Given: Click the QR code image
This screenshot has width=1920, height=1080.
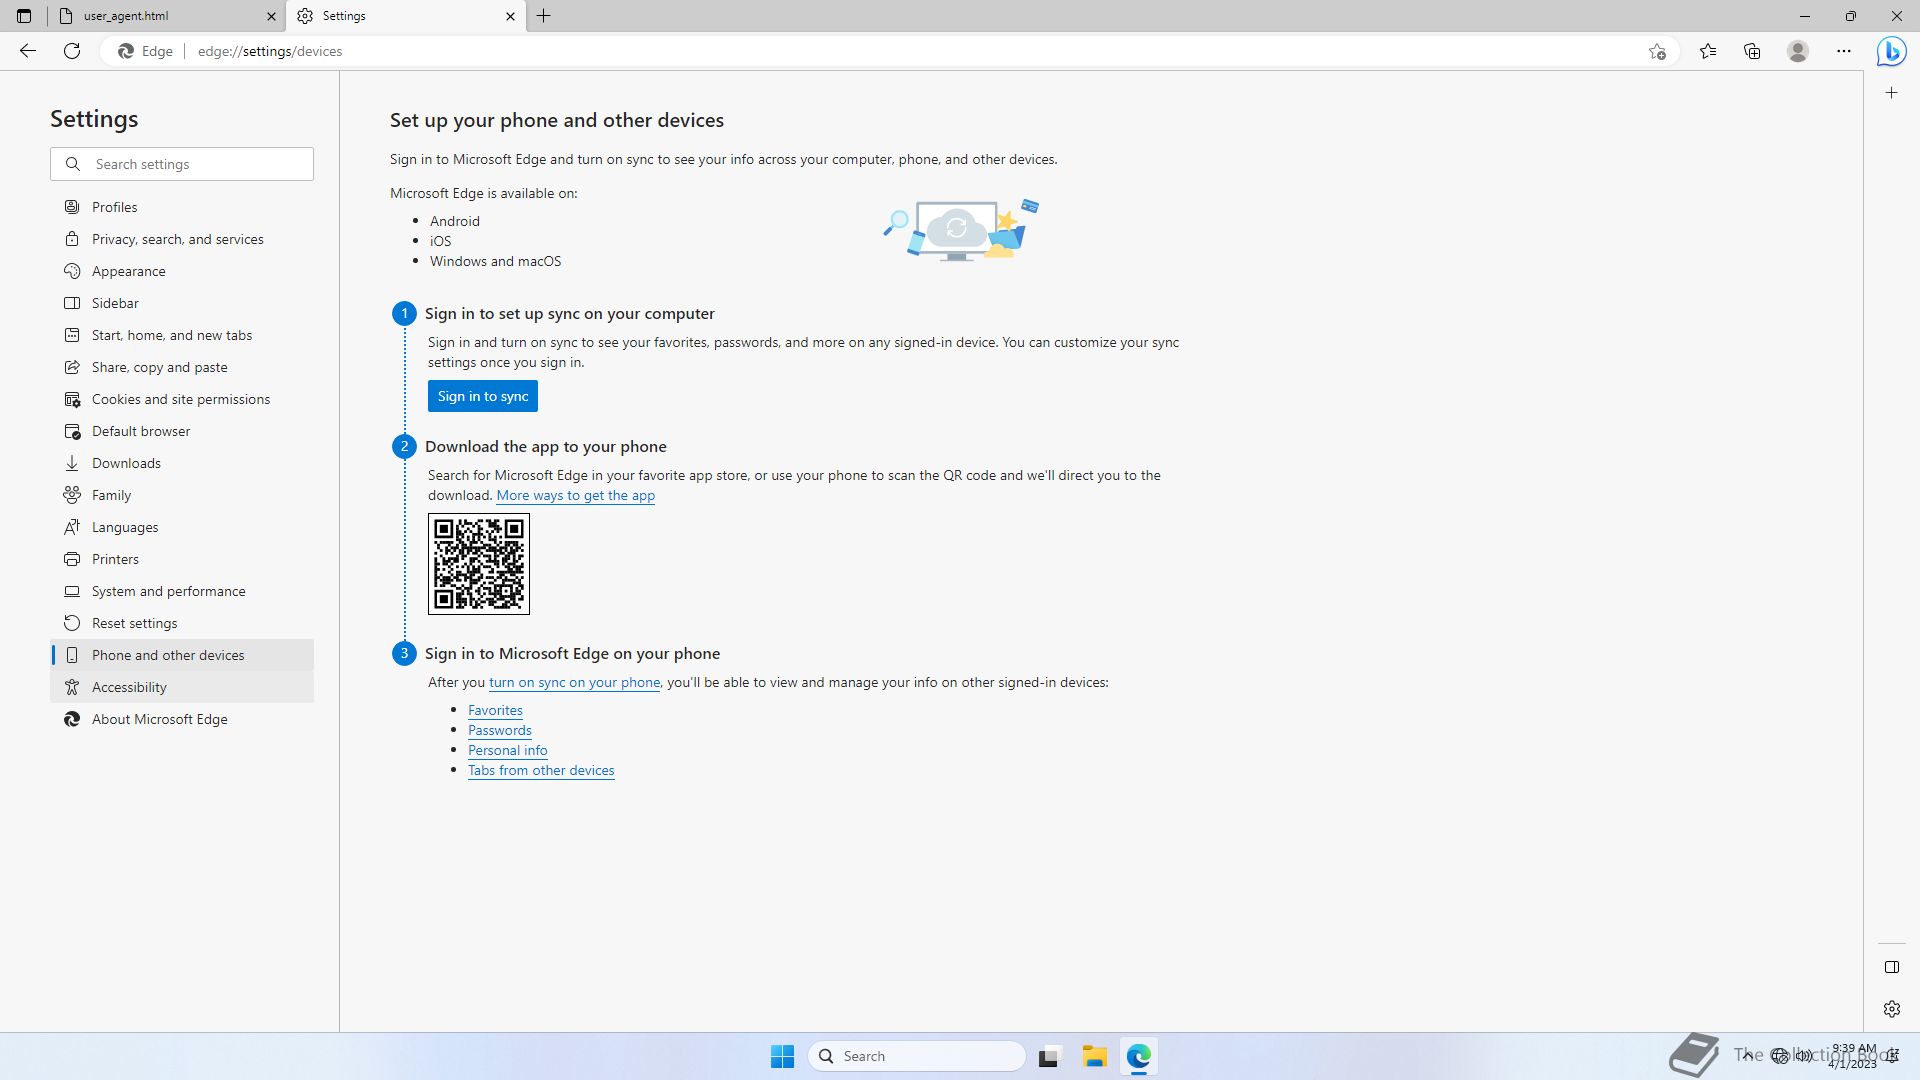Looking at the screenshot, I should pyautogui.click(x=479, y=564).
